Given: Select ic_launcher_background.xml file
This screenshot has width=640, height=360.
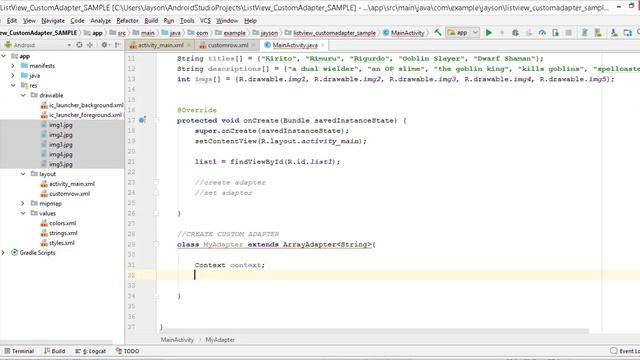Looking at the screenshot, I should pos(86,105).
